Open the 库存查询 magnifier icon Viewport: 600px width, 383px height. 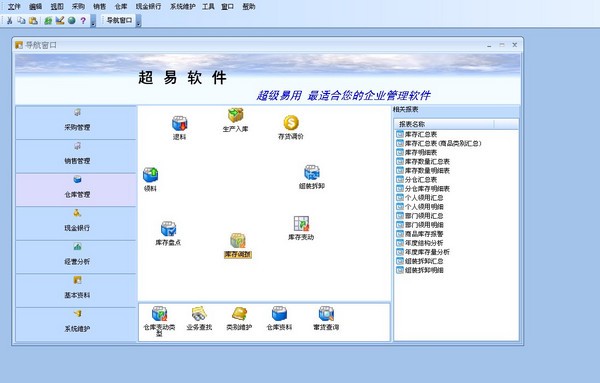[x=326, y=314]
